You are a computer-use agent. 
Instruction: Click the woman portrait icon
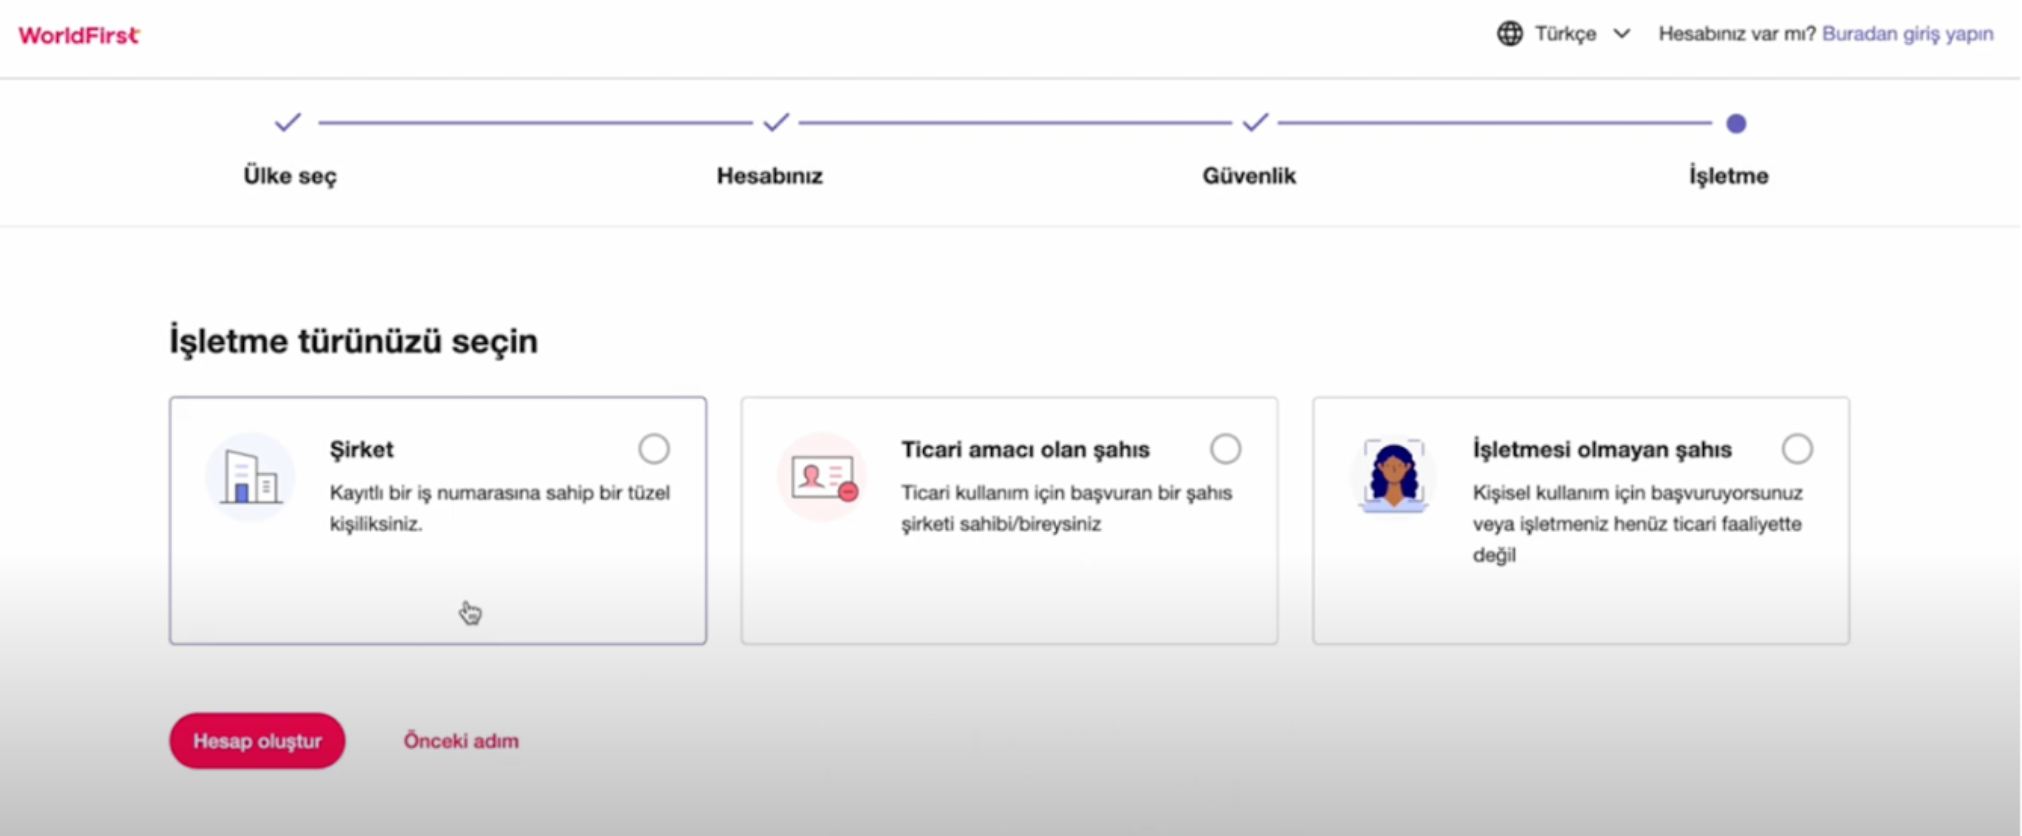point(1393,477)
